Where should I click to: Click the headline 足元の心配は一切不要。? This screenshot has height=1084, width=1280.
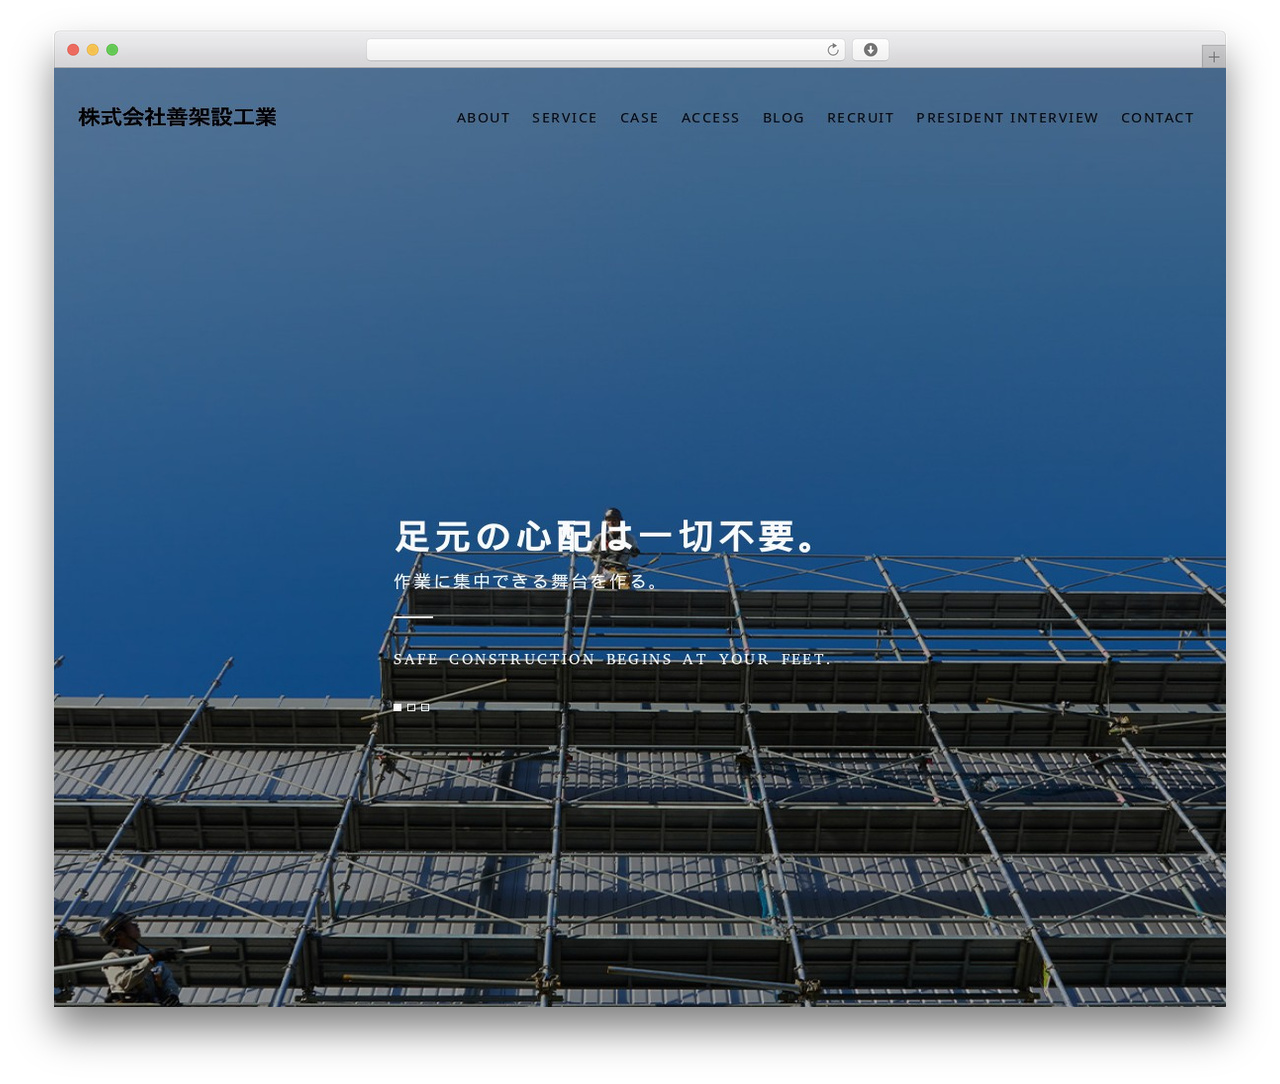click(608, 536)
